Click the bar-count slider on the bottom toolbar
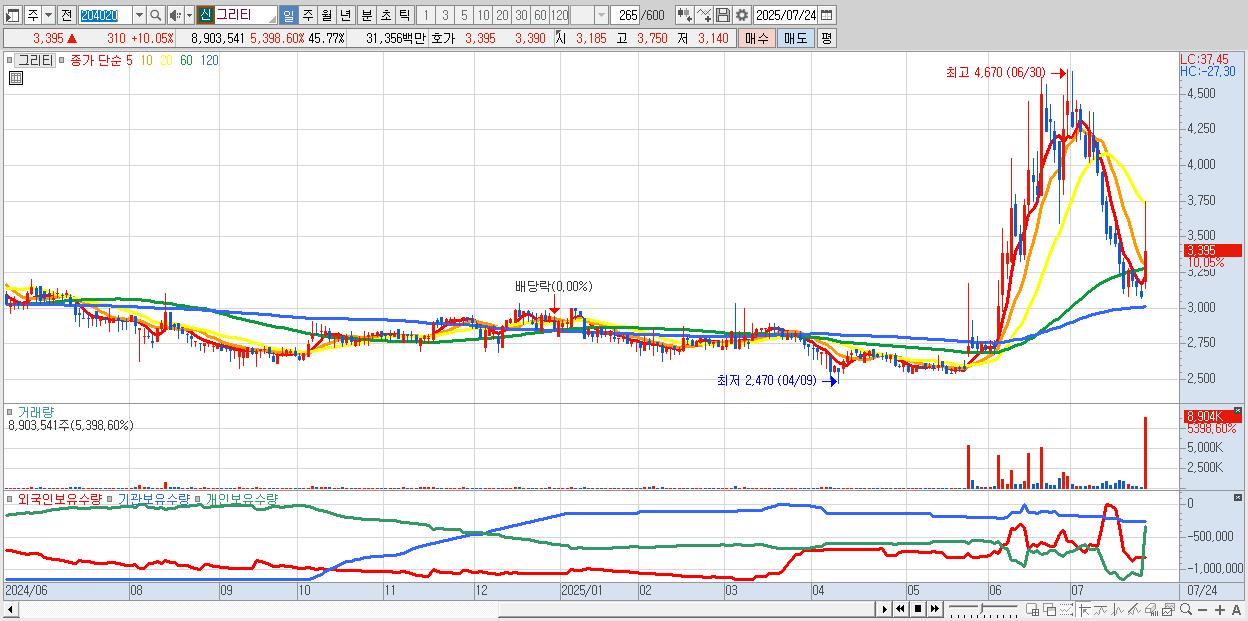Image resolution: width=1248 pixels, height=621 pixels. coord(983,609)
